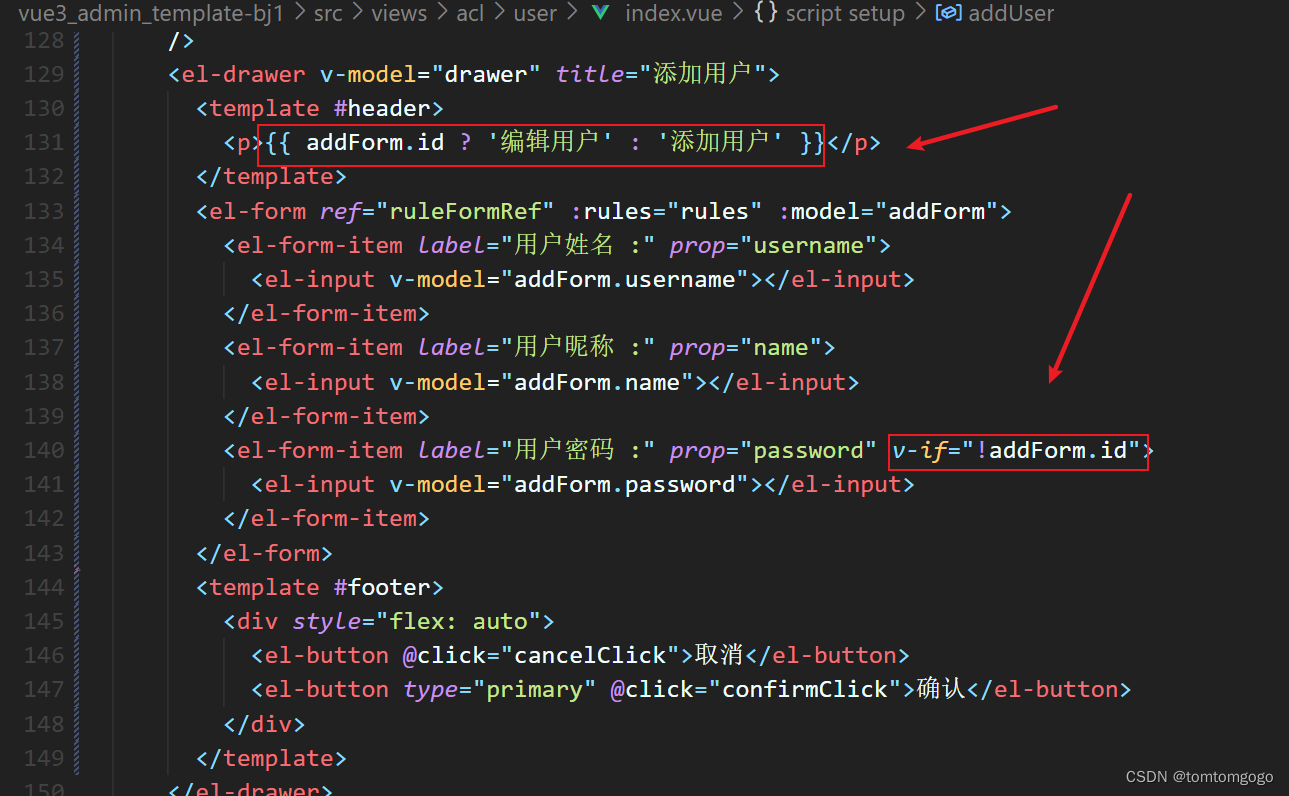Click "addForm.name" v-model value
Screen dimensions: 1289x796
pyautogui.click(x=597, y=382)
